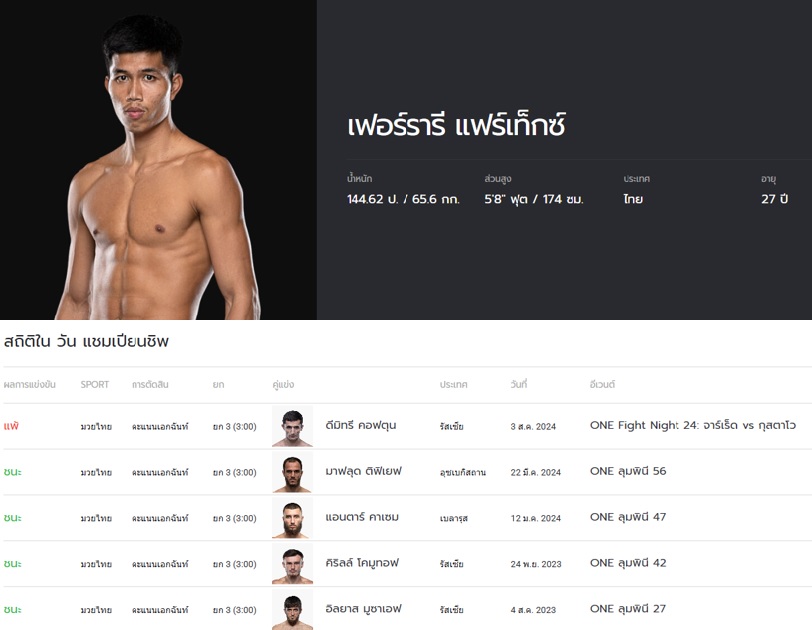Open opponent name มาฟลุด ติฟิเยฟ
The image size is (812, 630).
tap(364, 472)
